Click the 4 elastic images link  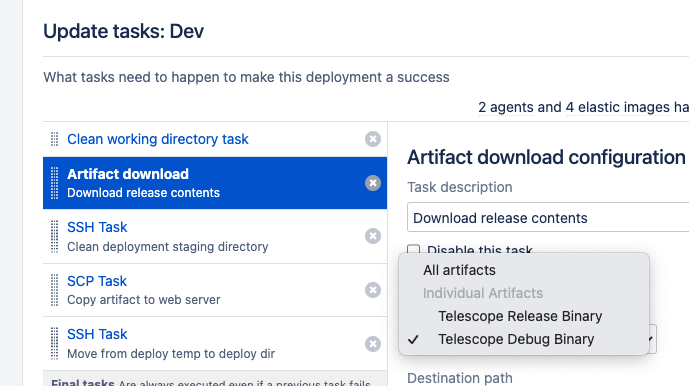[617, 107]
